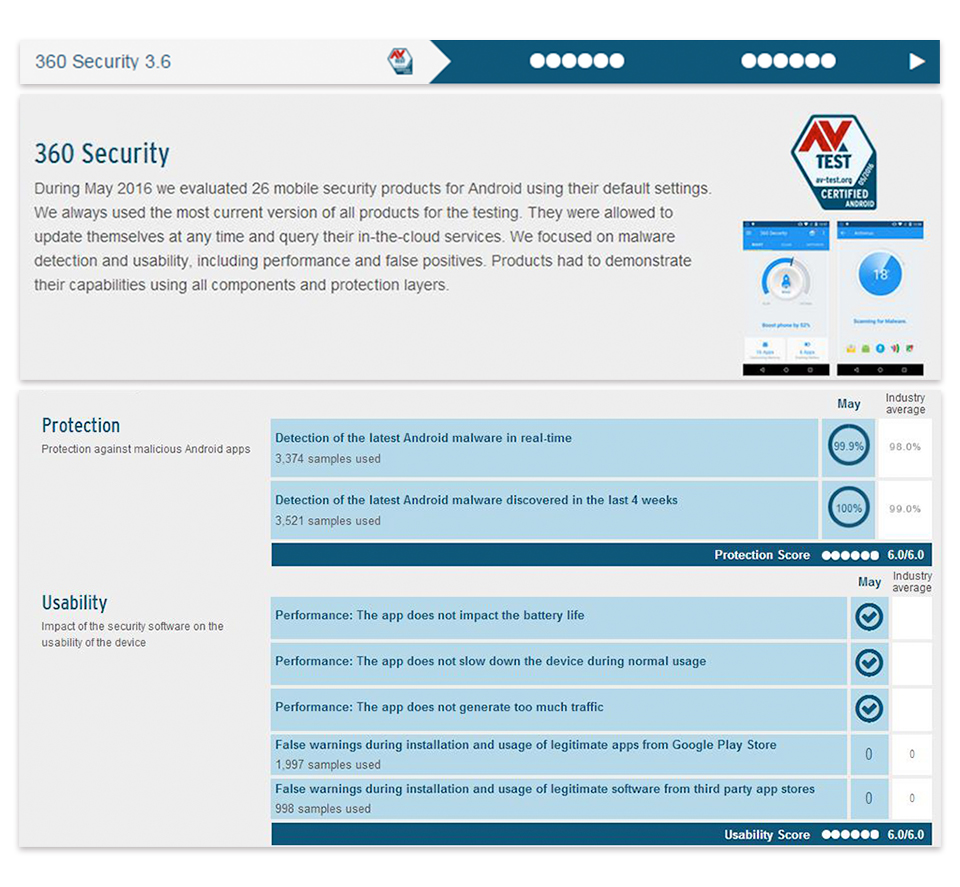Click the 'Usability Score' label

767,835
